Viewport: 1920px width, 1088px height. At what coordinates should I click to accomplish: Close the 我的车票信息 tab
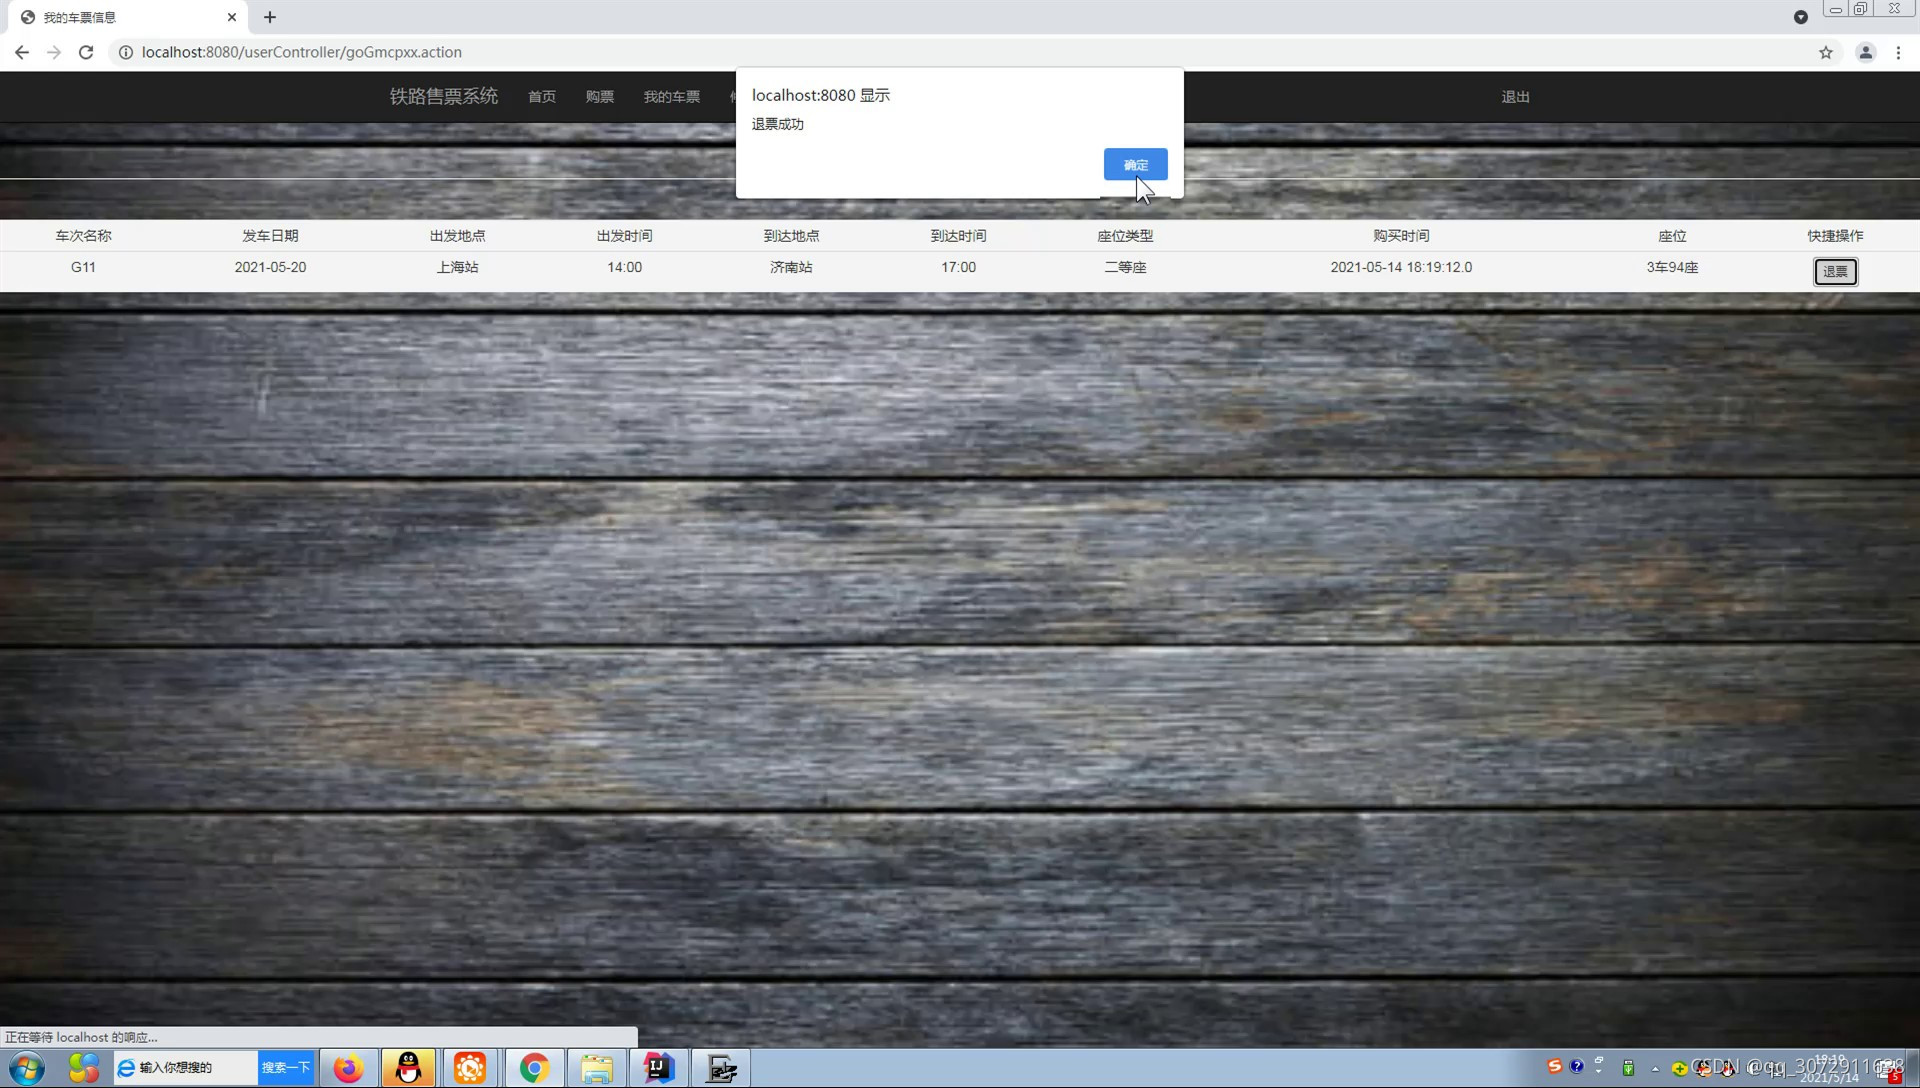click(232, 17)
